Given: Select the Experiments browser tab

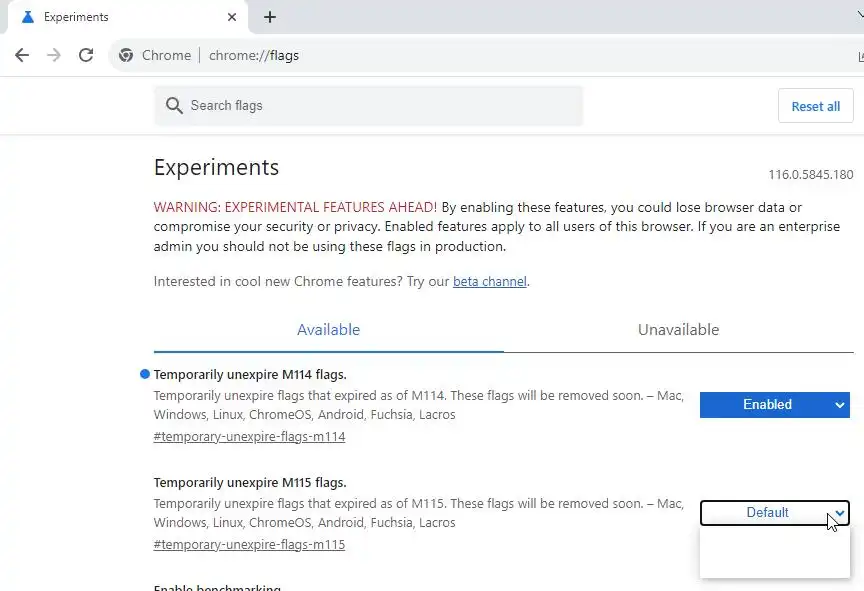Looking at the screenshot, I should 128,17.
